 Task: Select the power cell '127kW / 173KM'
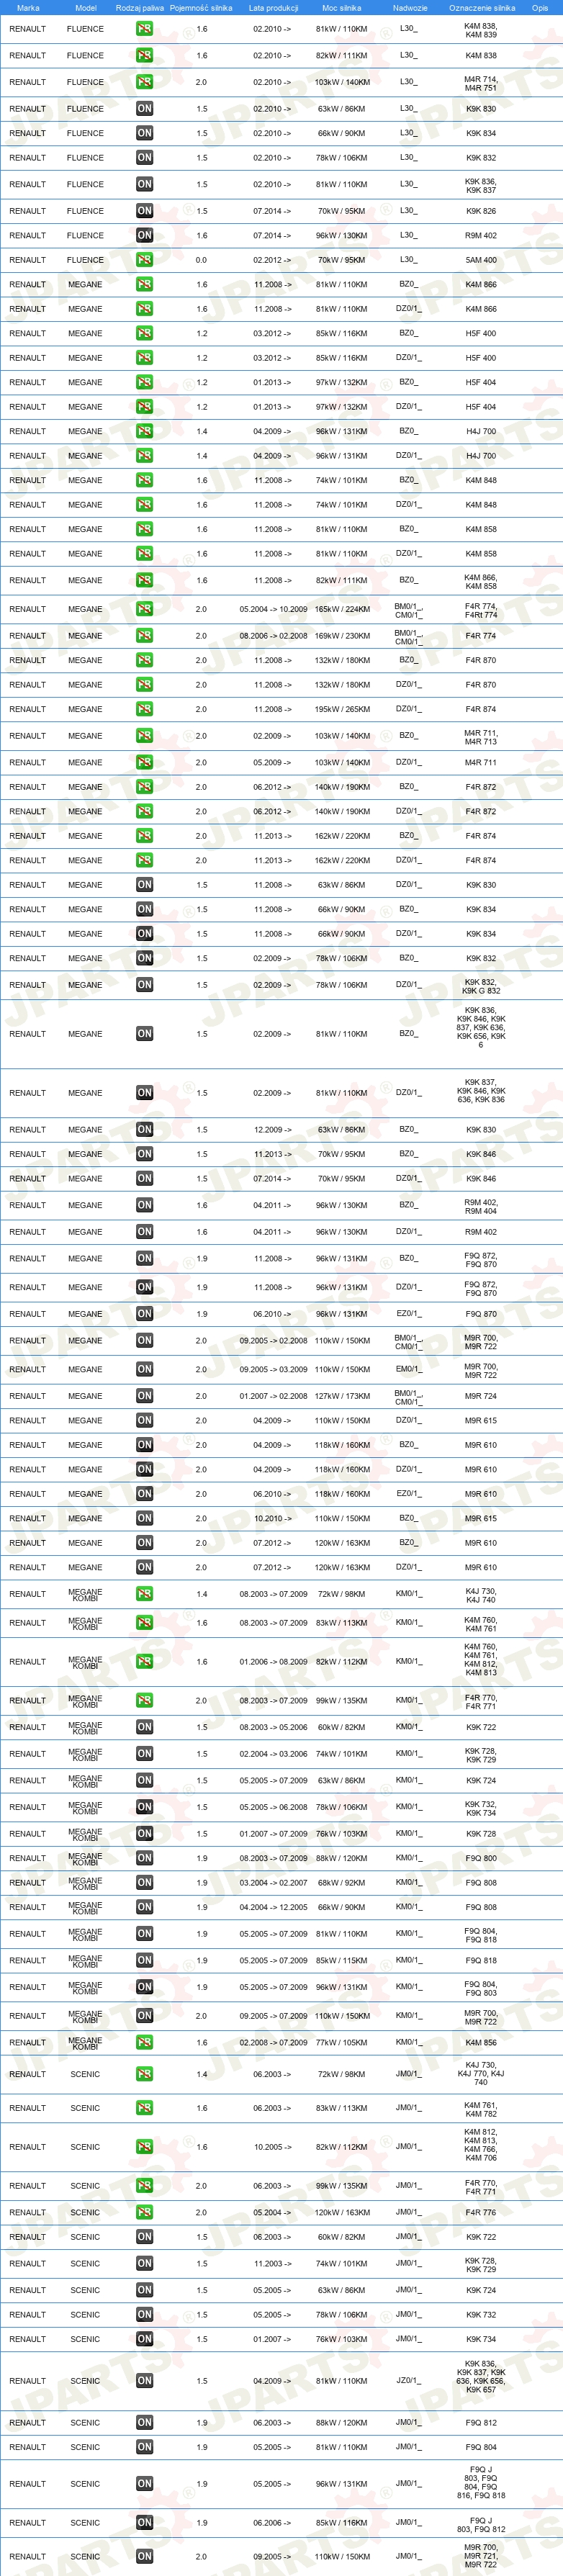[x=342, y=1396]
